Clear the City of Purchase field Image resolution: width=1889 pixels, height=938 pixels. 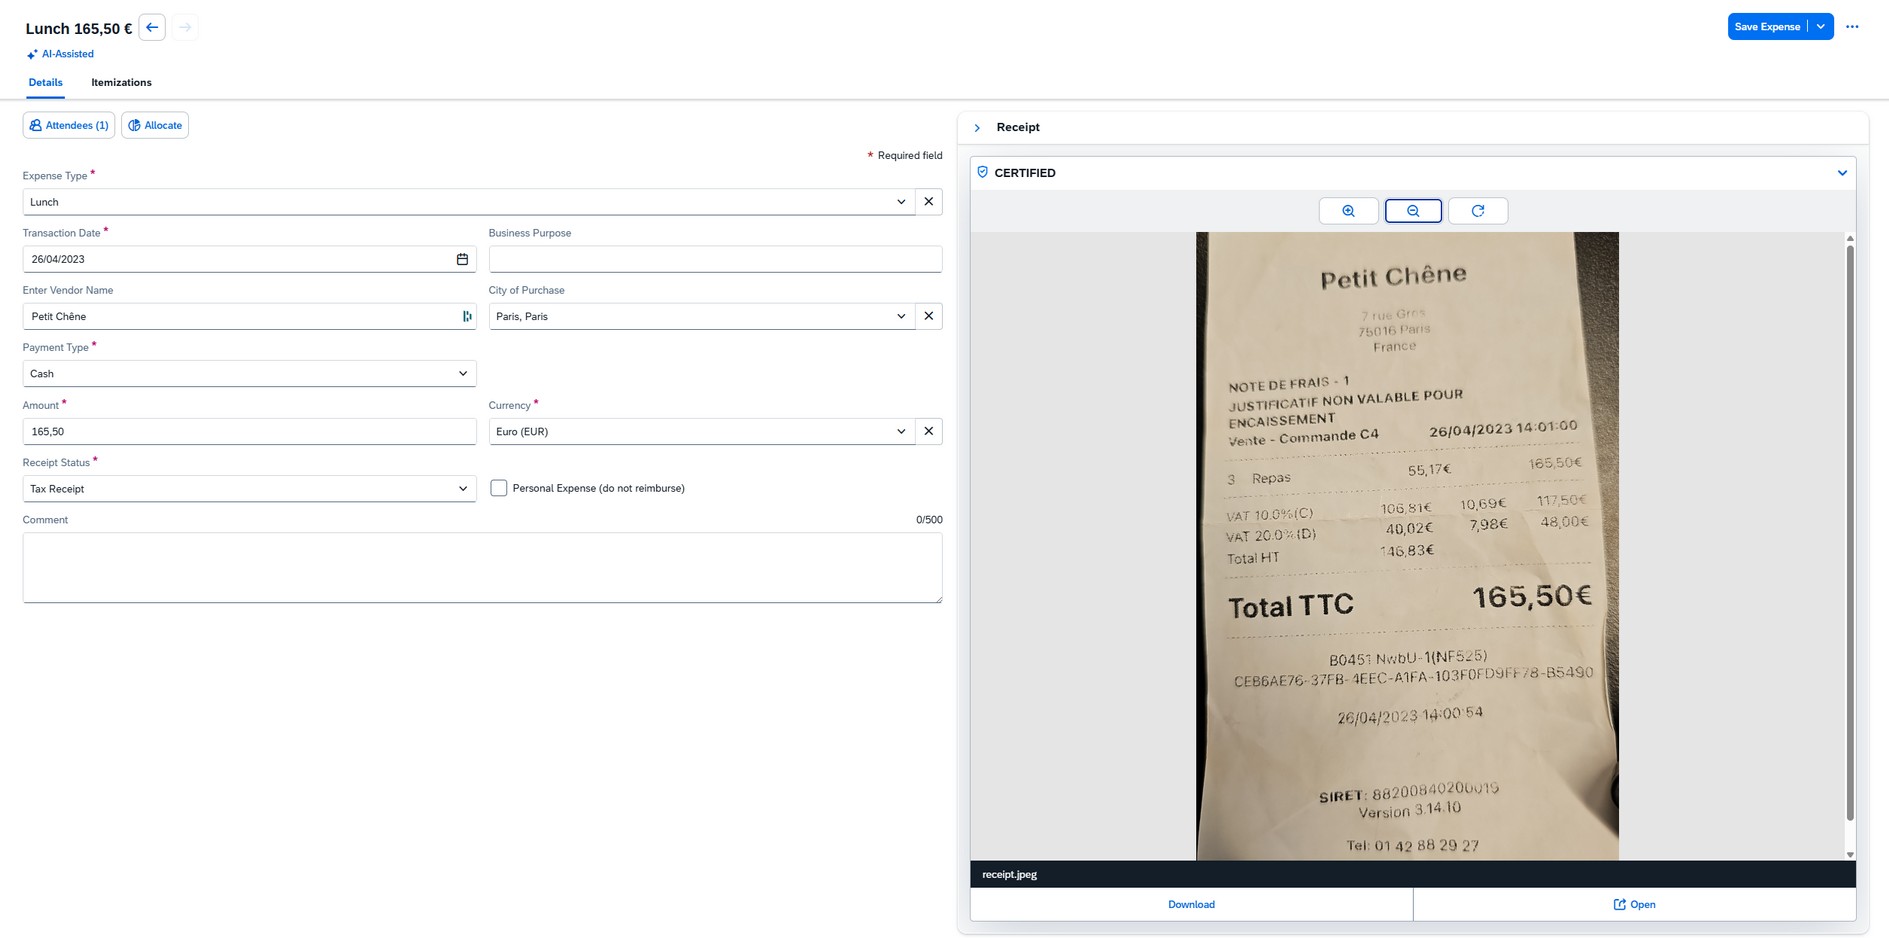tap(929, 316)
